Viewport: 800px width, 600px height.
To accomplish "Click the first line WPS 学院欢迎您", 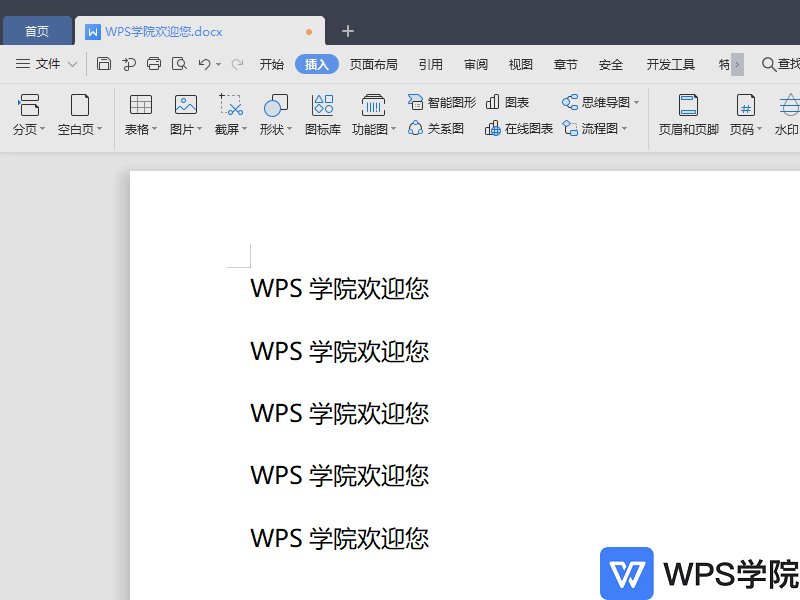I will click(x=340, y=289).
